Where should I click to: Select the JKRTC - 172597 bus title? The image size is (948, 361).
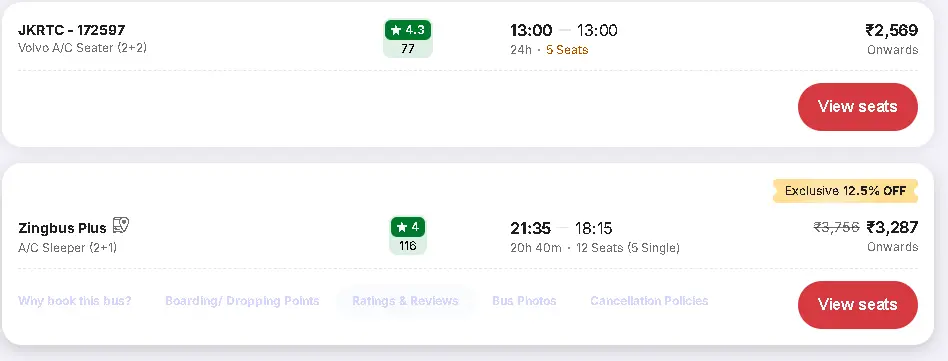click(x=72, y=30)
